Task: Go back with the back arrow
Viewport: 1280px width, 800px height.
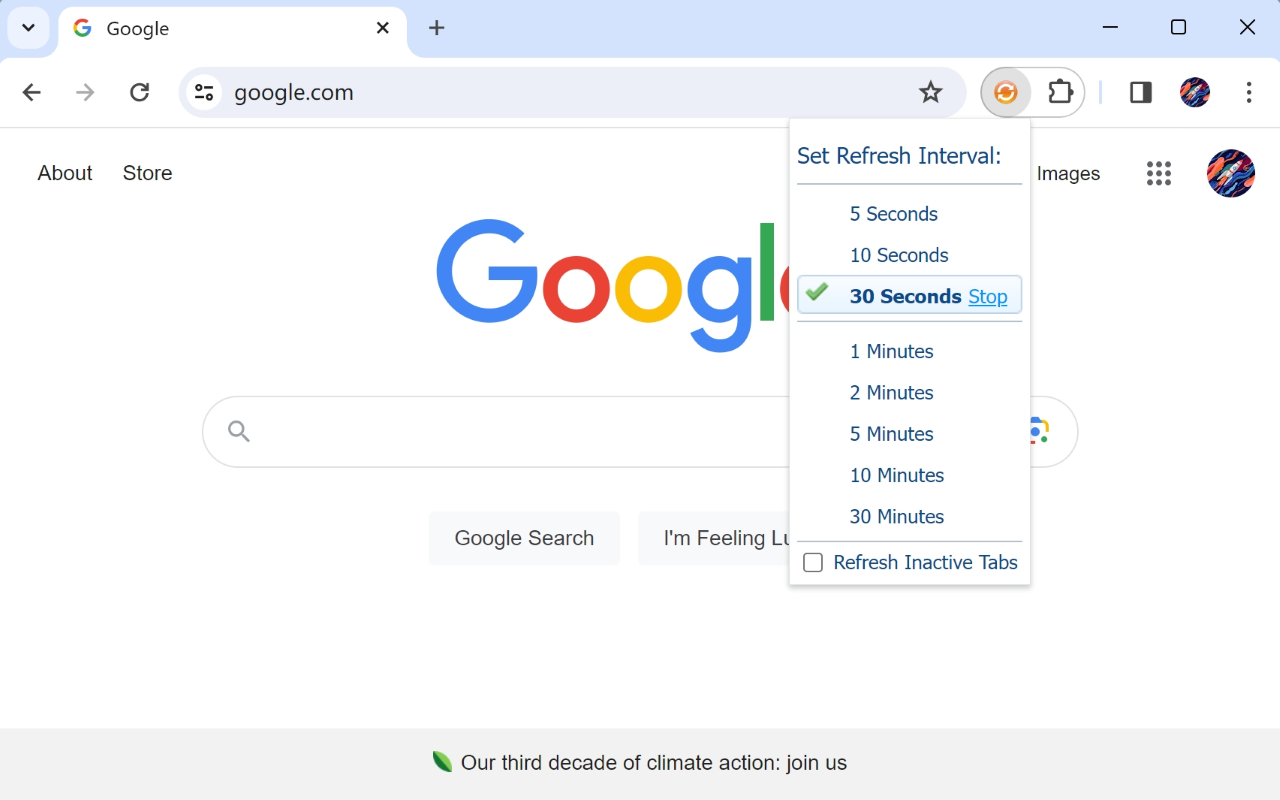Action: [32, 93]
